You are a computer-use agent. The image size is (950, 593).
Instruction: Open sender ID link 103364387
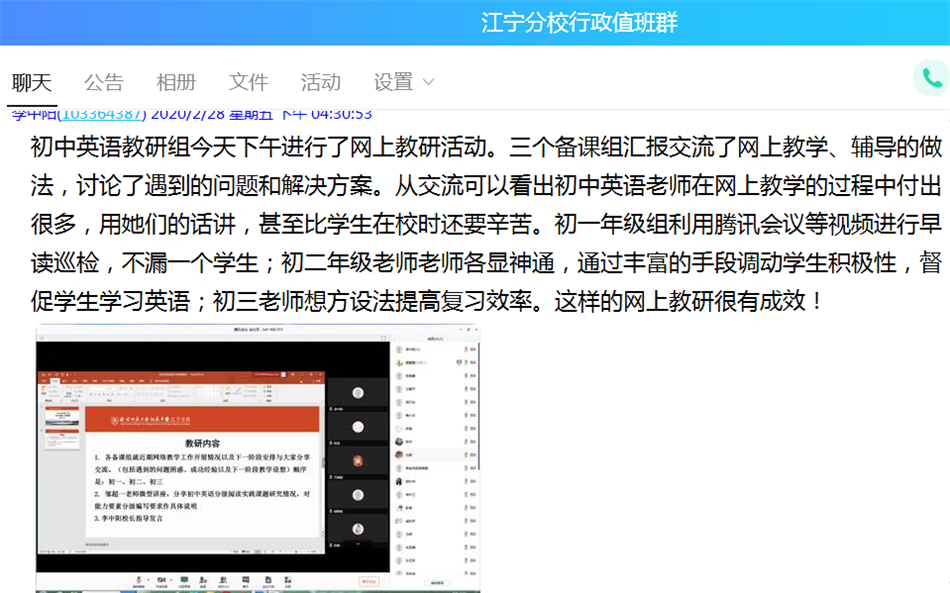click(x=103, y=114)
